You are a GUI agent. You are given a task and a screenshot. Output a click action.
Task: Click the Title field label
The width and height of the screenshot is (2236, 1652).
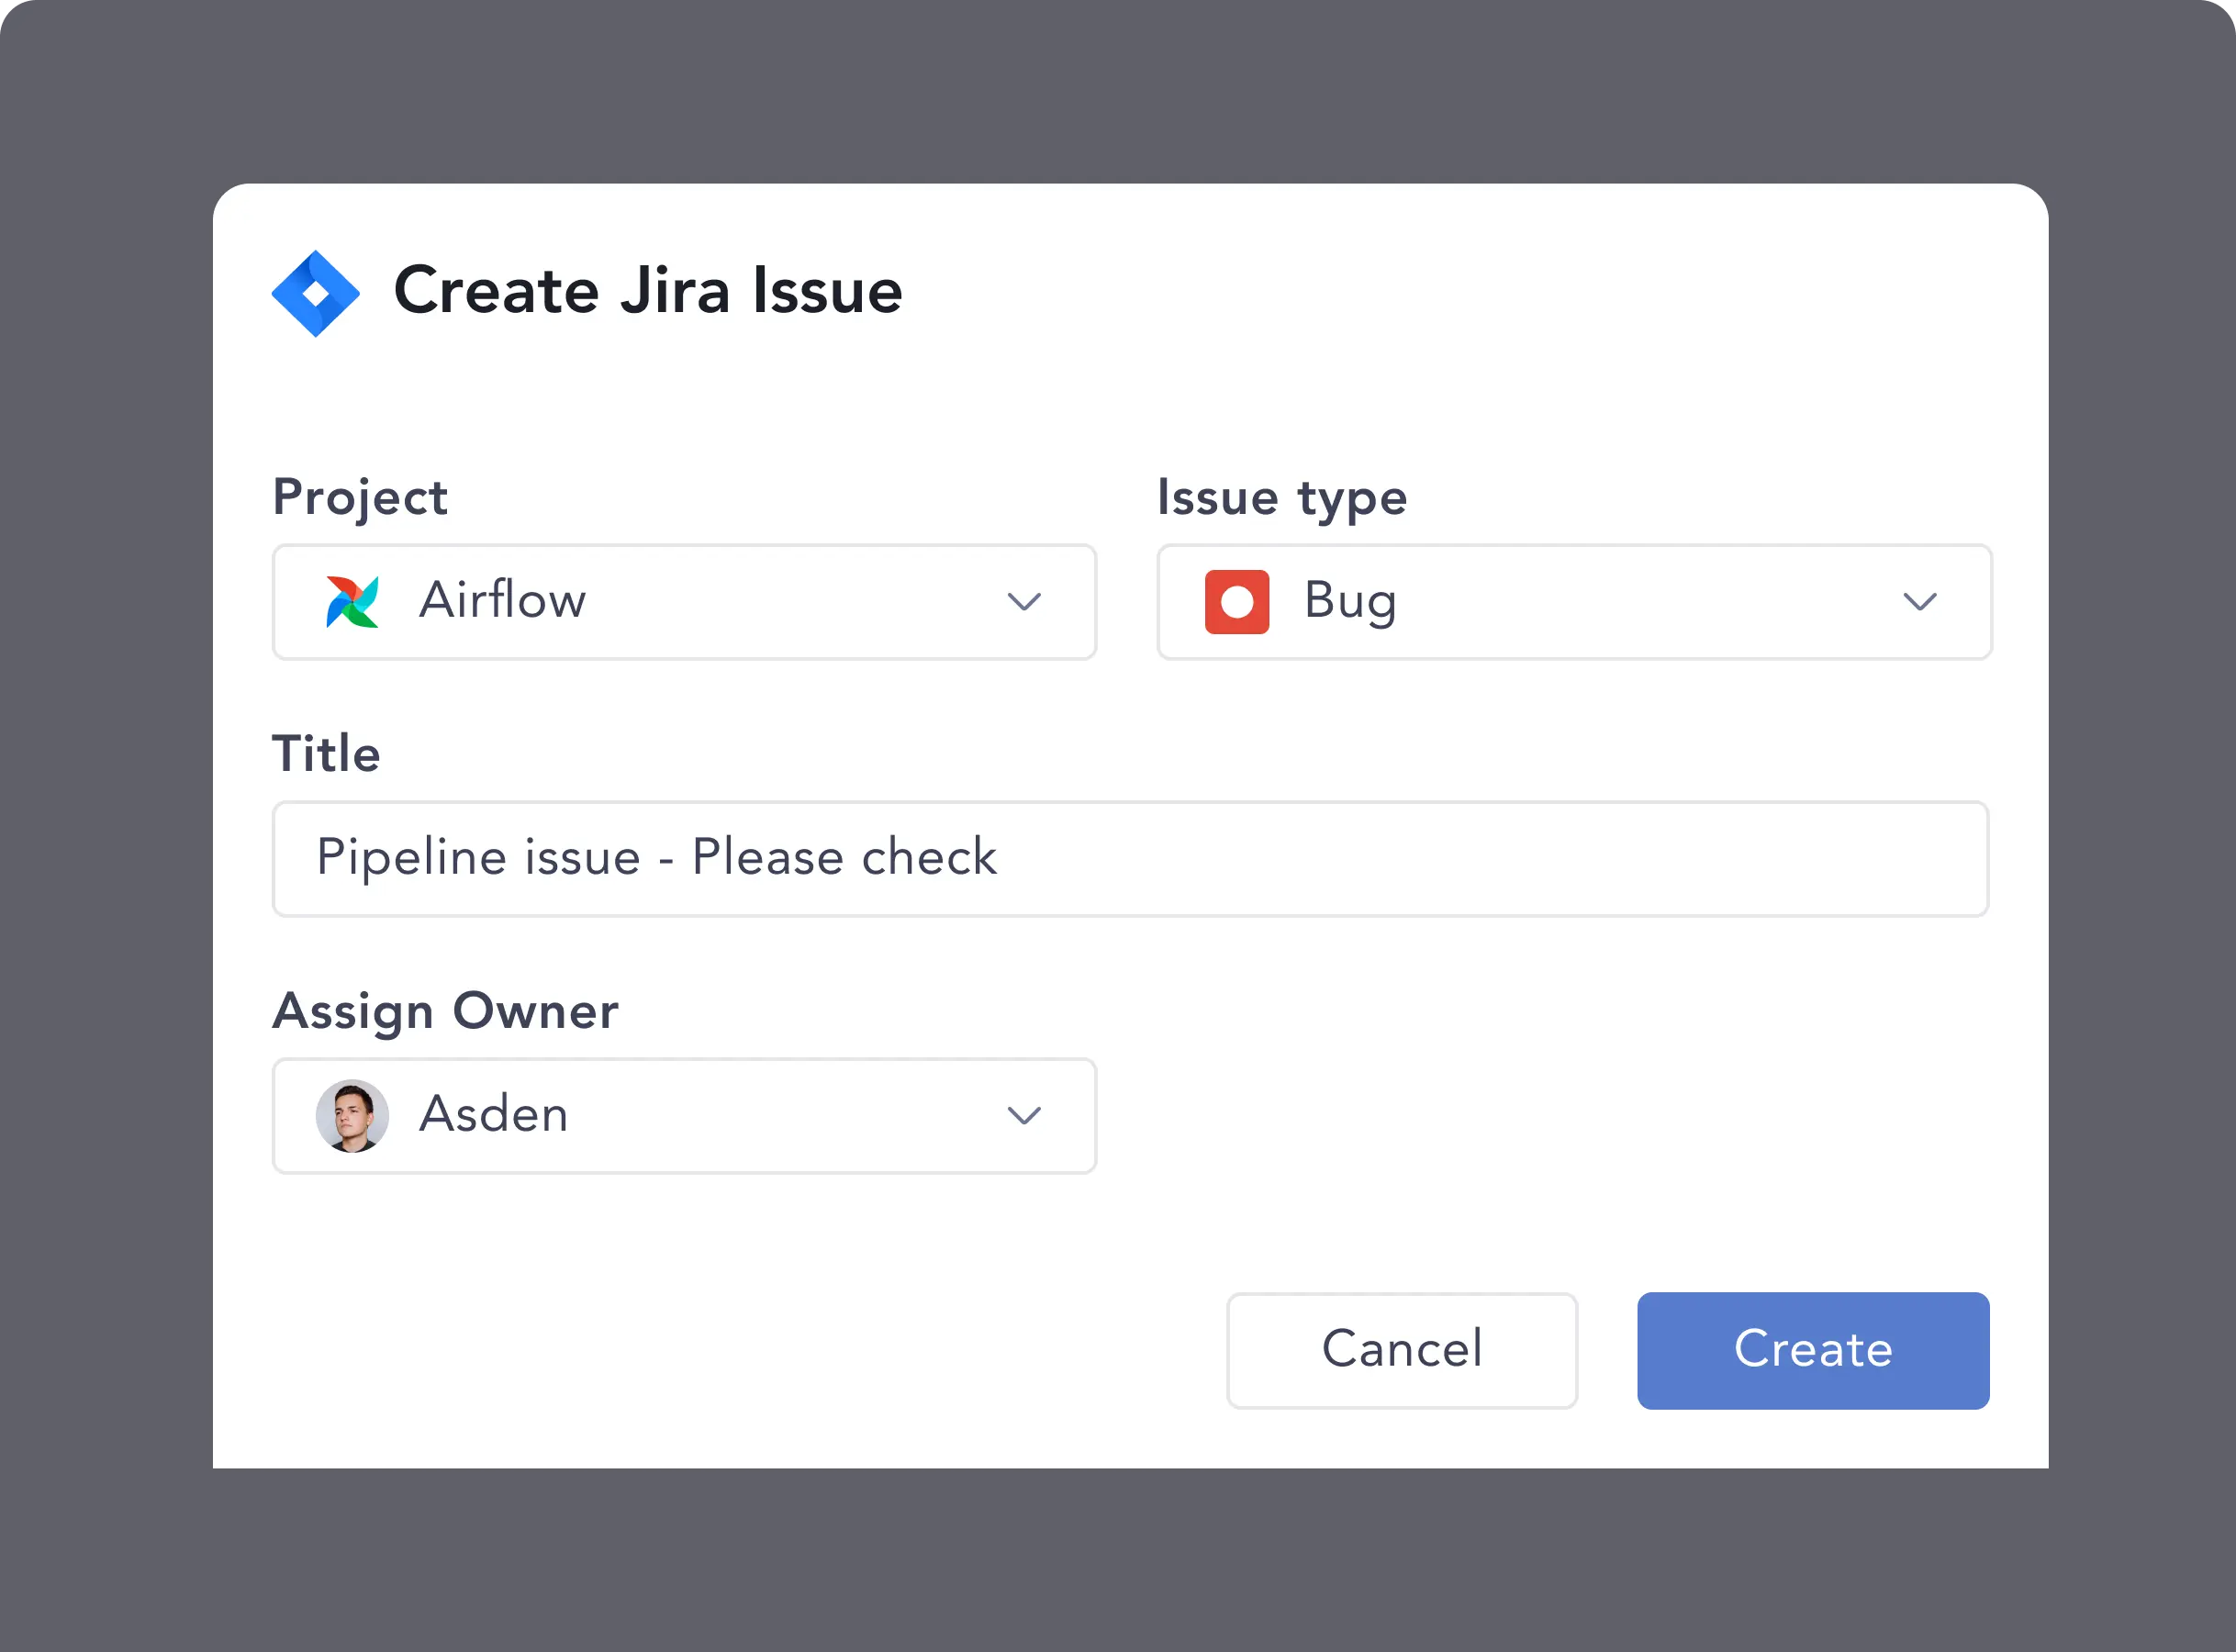(326, 754)
